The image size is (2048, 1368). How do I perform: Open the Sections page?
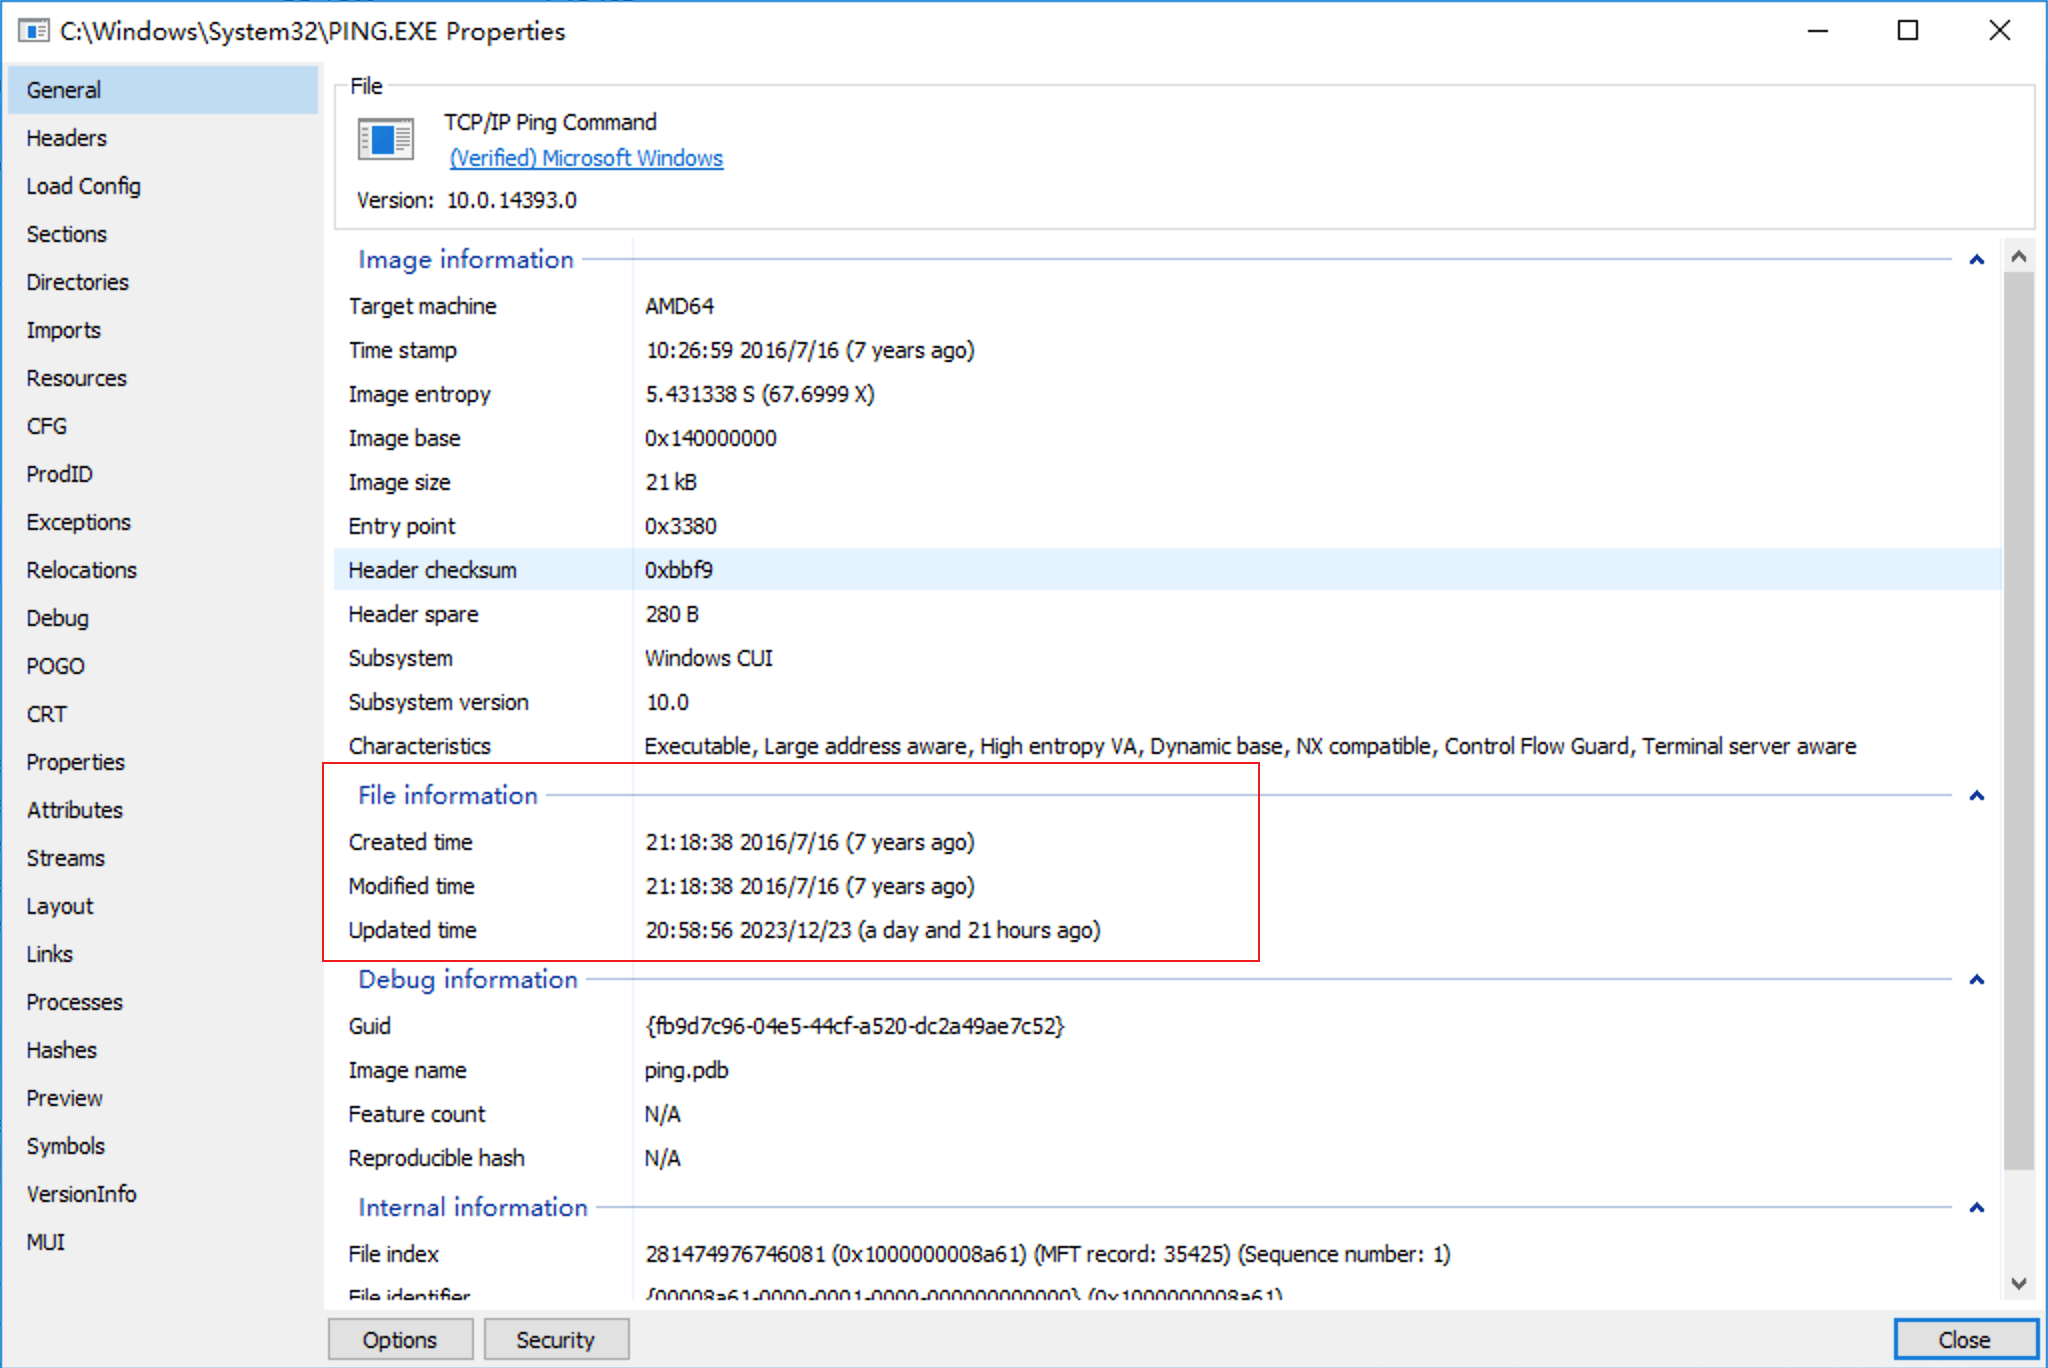[x=66, y=234]
